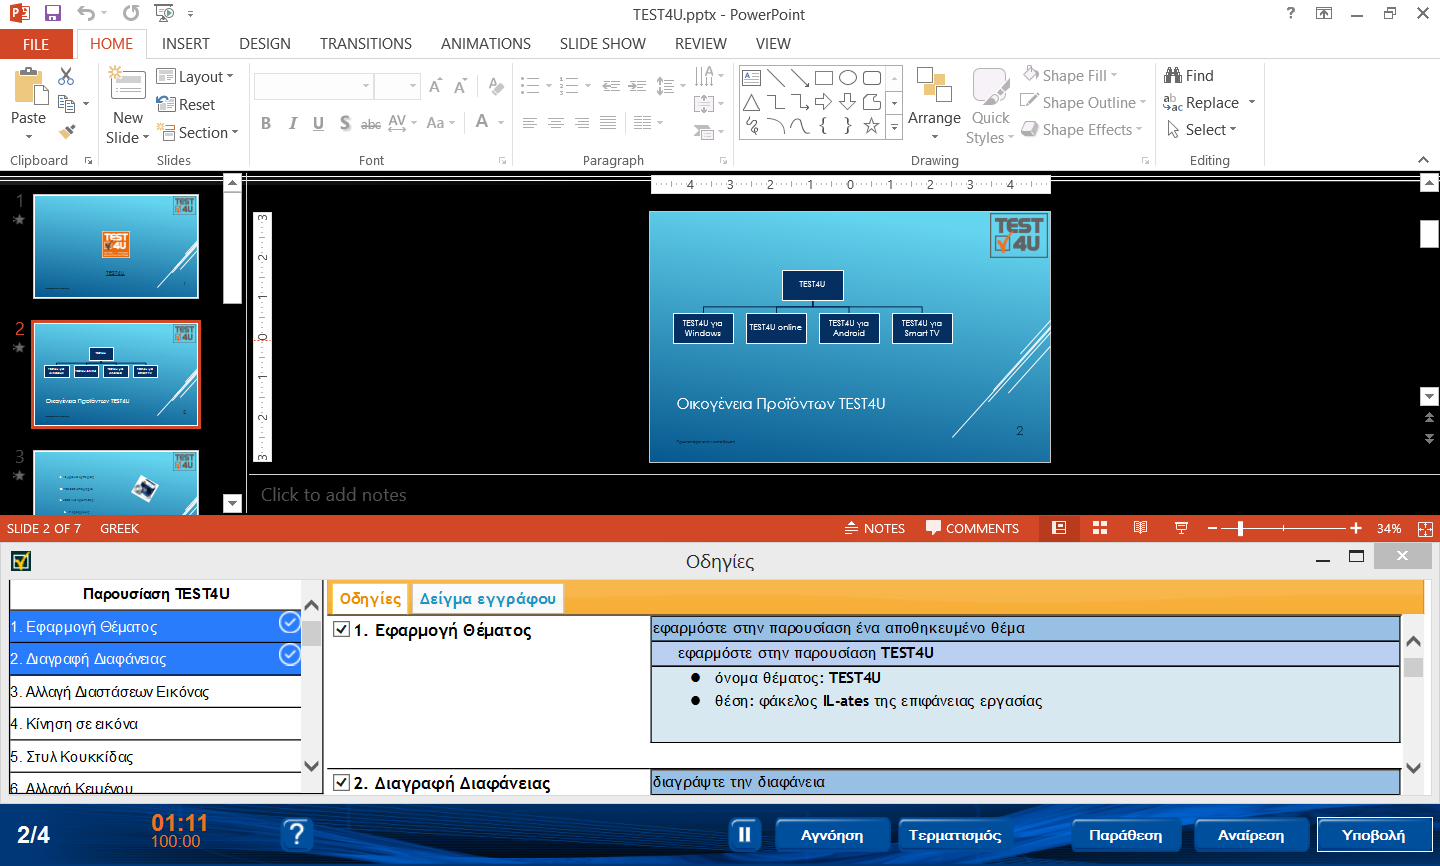The image size is (1440, 866).
Task: Fit slide to current window
Action: click(x=1426, y=529)
